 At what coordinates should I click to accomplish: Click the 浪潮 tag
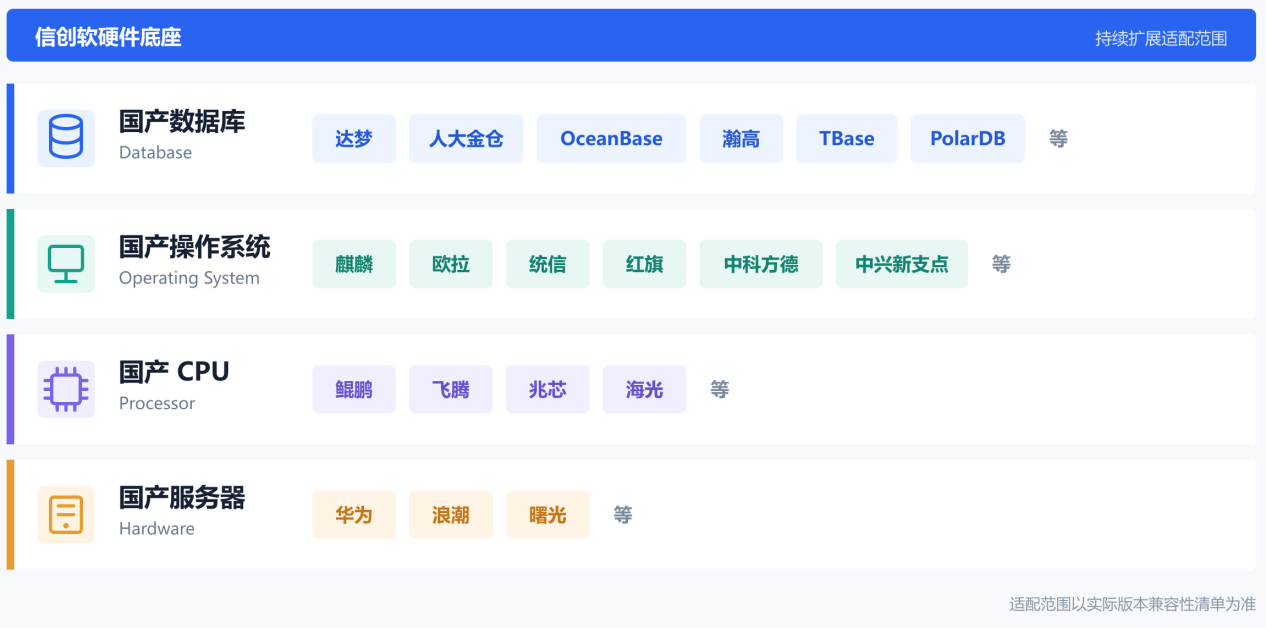[x=451, y=515]
